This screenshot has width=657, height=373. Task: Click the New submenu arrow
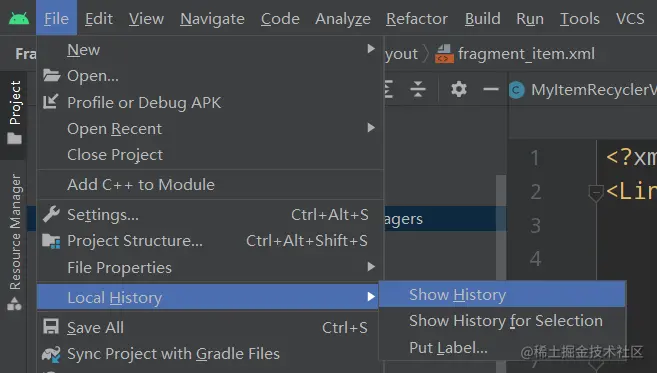click(x=371, y=49)
